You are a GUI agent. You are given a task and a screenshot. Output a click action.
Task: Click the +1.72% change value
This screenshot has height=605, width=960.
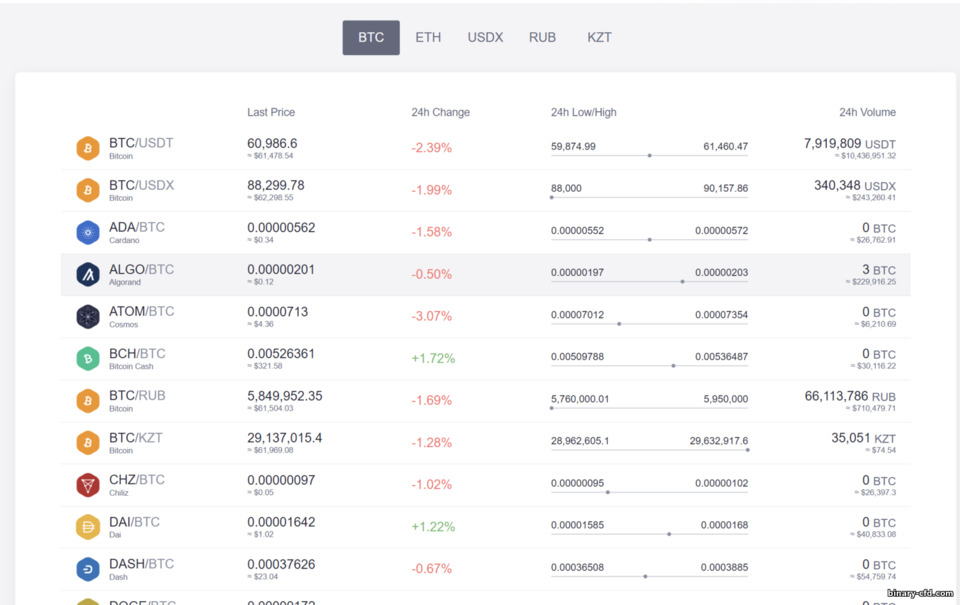click(x=433, y=359)
